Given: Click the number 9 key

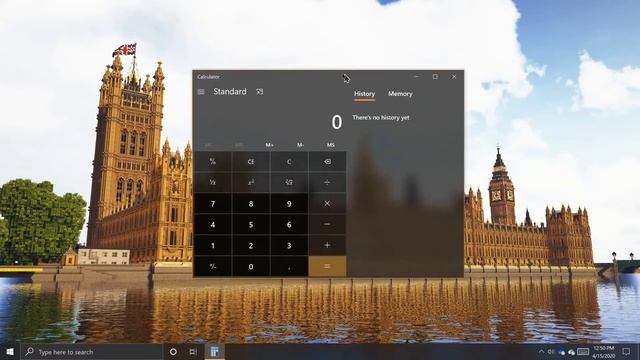Looking at the screenshot, I should pyautogui.click(x=289, y=203).
